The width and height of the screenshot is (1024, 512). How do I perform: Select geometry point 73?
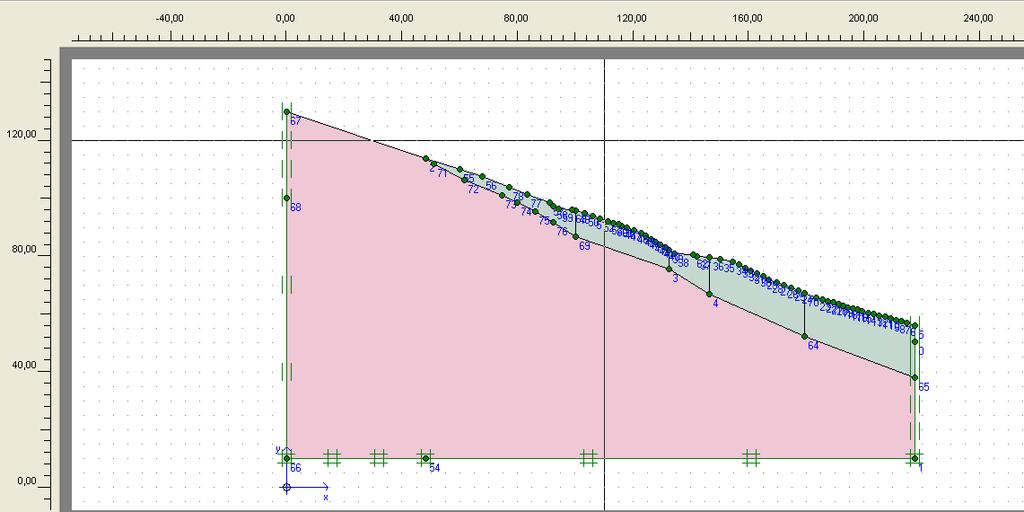pos(502,195)
